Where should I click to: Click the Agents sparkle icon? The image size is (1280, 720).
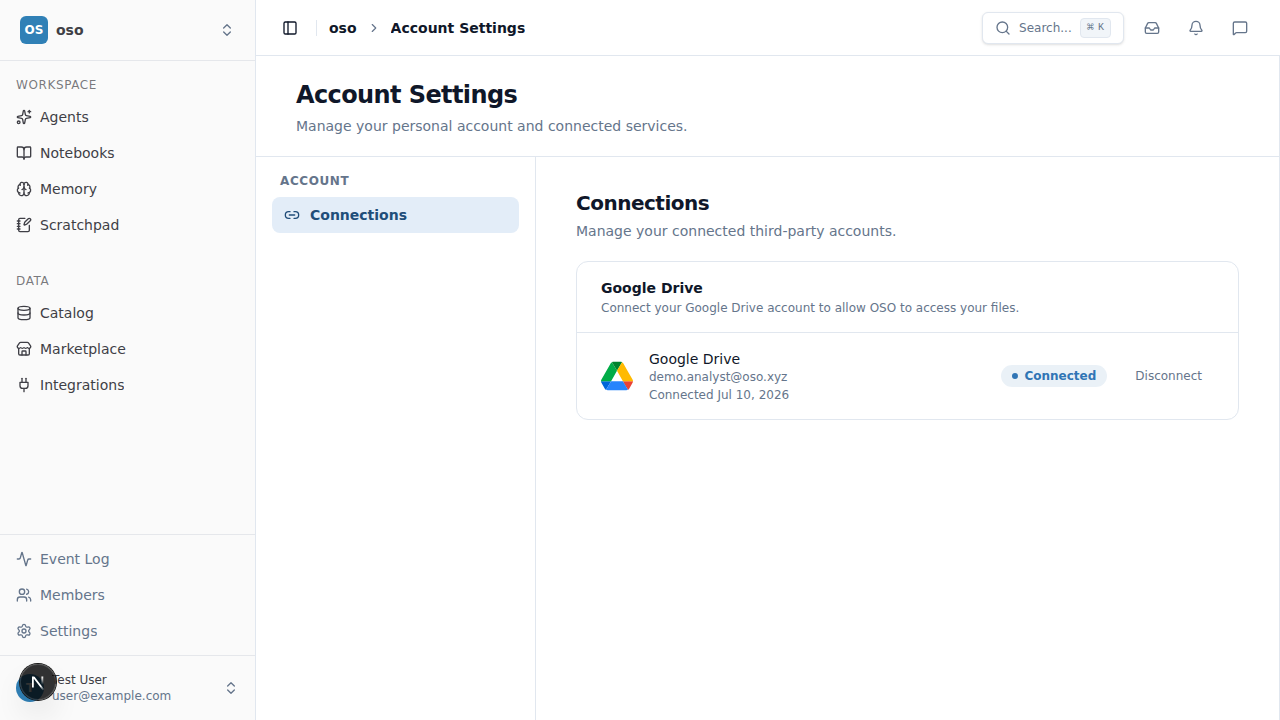(24, 117)
